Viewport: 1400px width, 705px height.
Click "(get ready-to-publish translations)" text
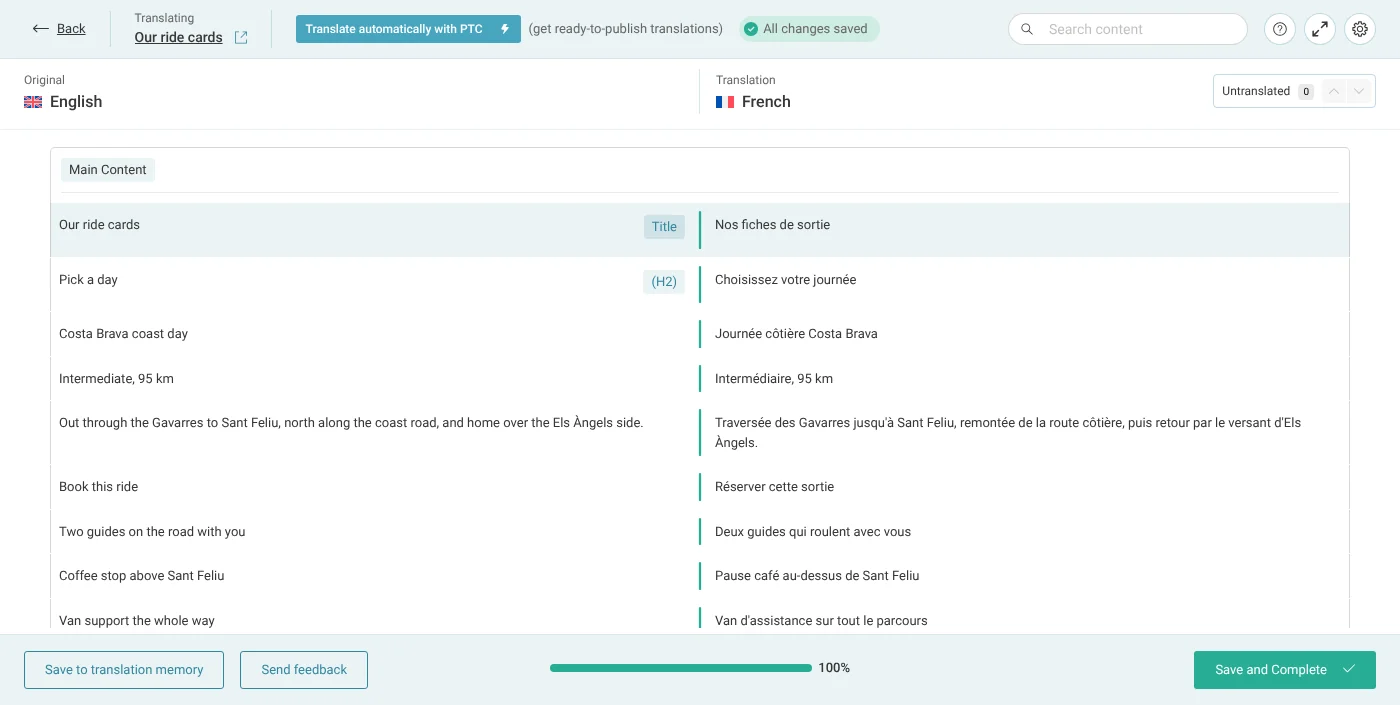tap(626, 29)
